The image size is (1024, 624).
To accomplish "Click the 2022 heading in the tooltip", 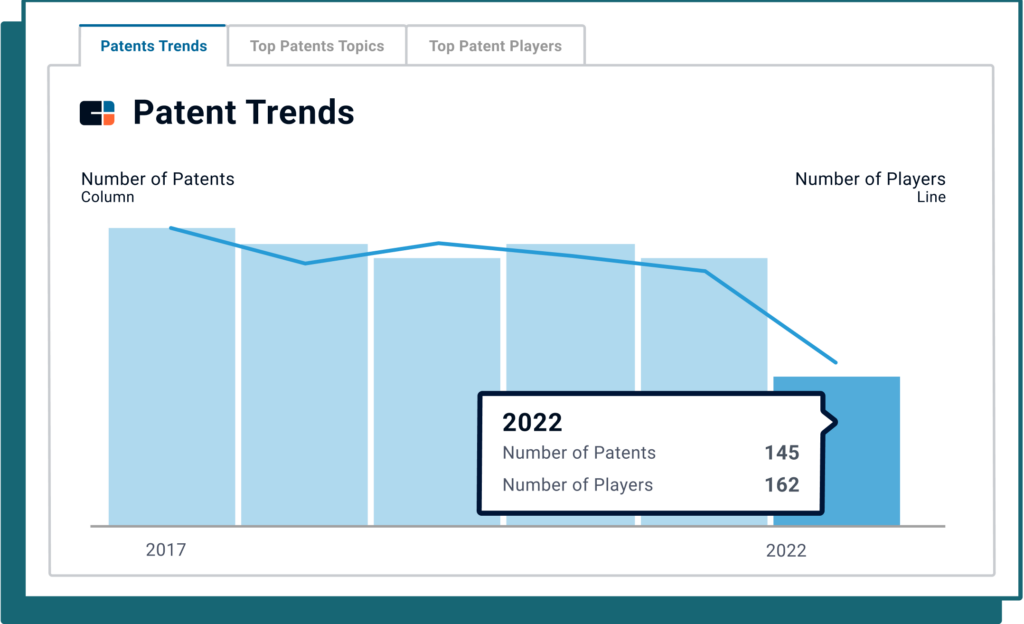I will click(x=532, y=421).
